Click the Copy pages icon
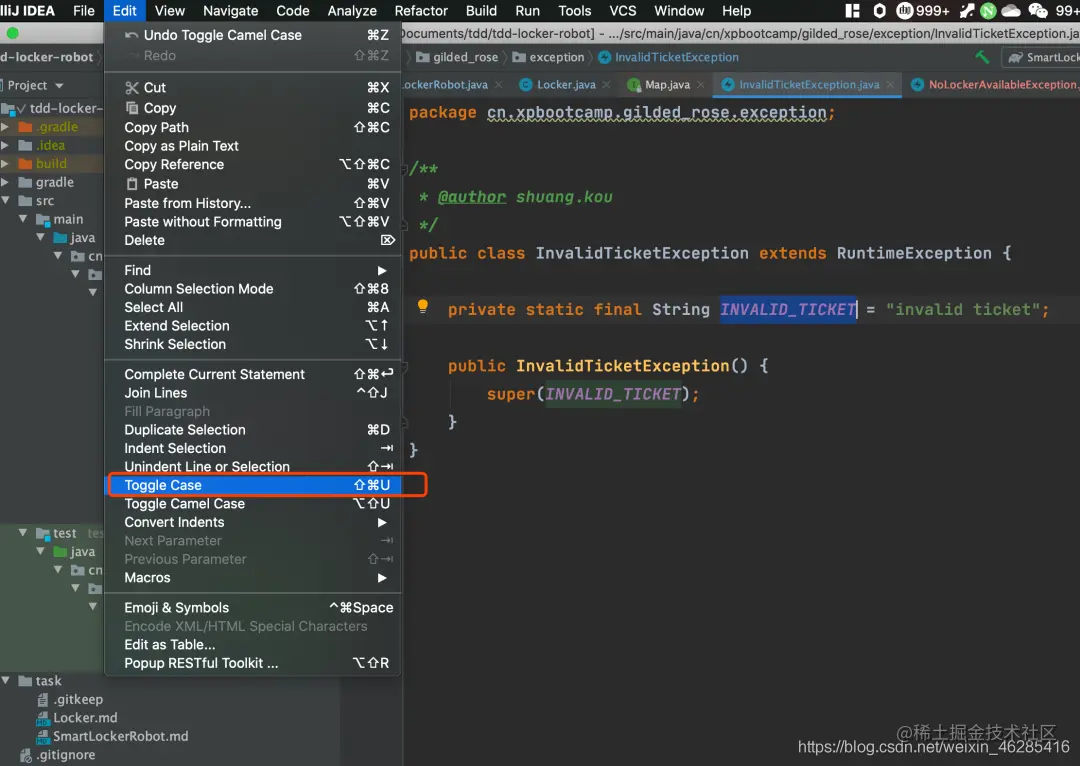Image resolution: width=1080 pixels, height=766 pixels. pyautogui.click(x=132, y=107)
